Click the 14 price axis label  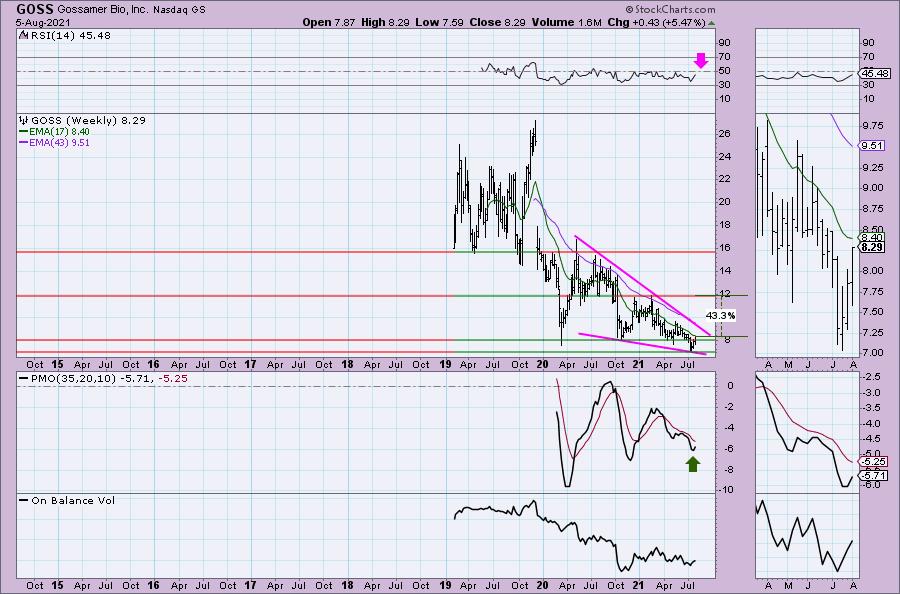click(725, 270)
